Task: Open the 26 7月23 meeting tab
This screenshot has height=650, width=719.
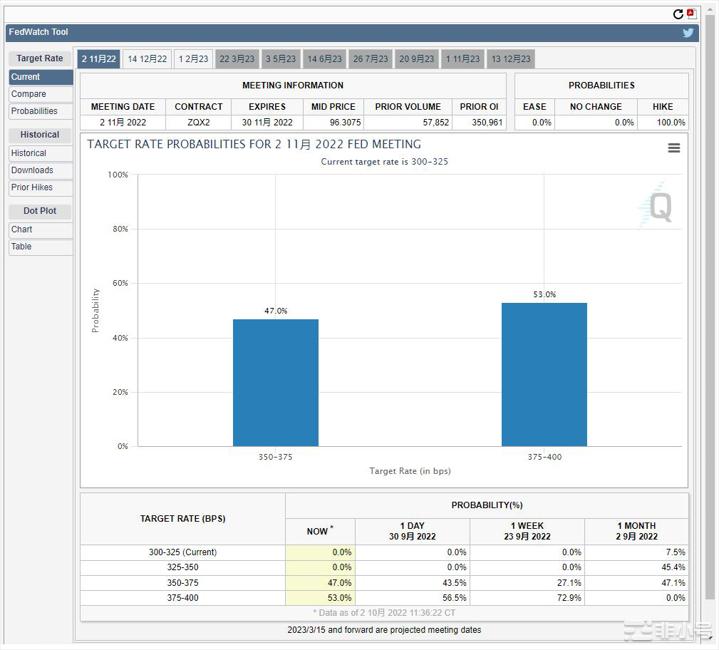Action: click(370, 59)
